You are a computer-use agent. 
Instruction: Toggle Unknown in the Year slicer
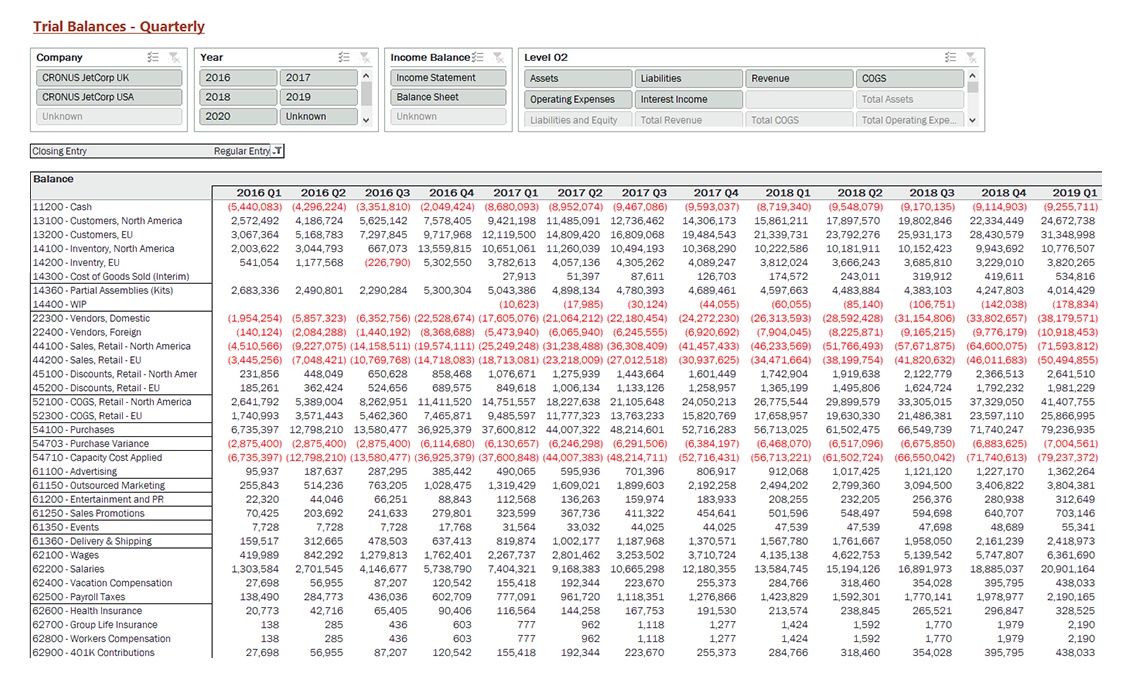(x=318, y=116)
